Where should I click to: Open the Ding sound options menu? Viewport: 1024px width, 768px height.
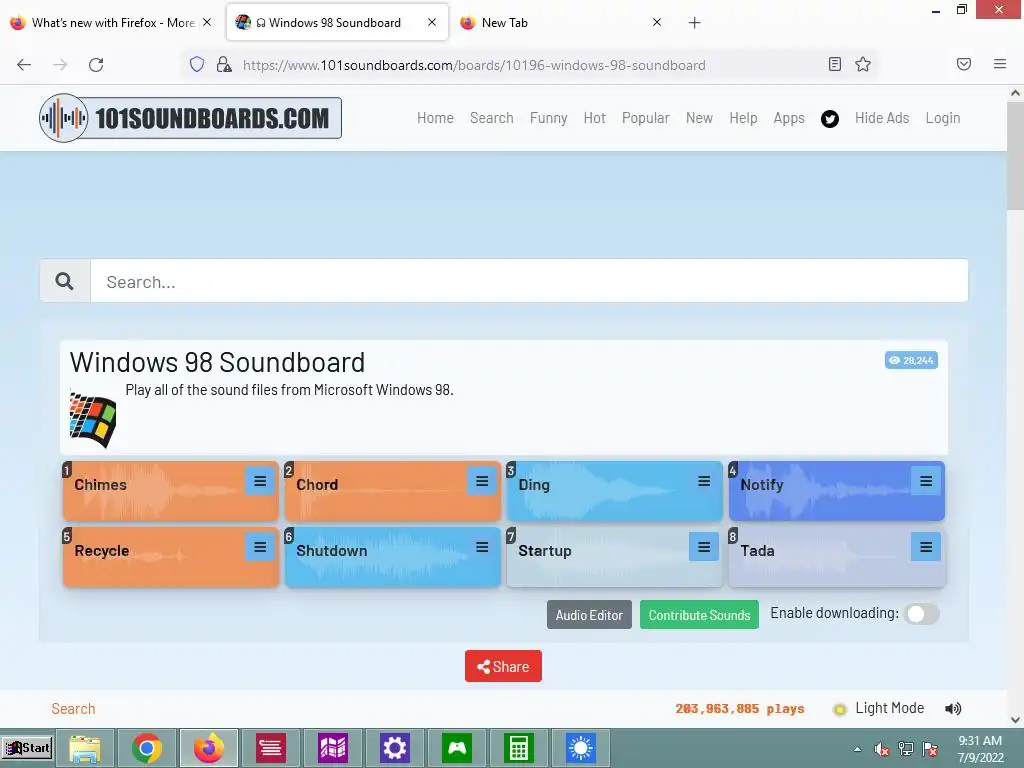(704, 482)
